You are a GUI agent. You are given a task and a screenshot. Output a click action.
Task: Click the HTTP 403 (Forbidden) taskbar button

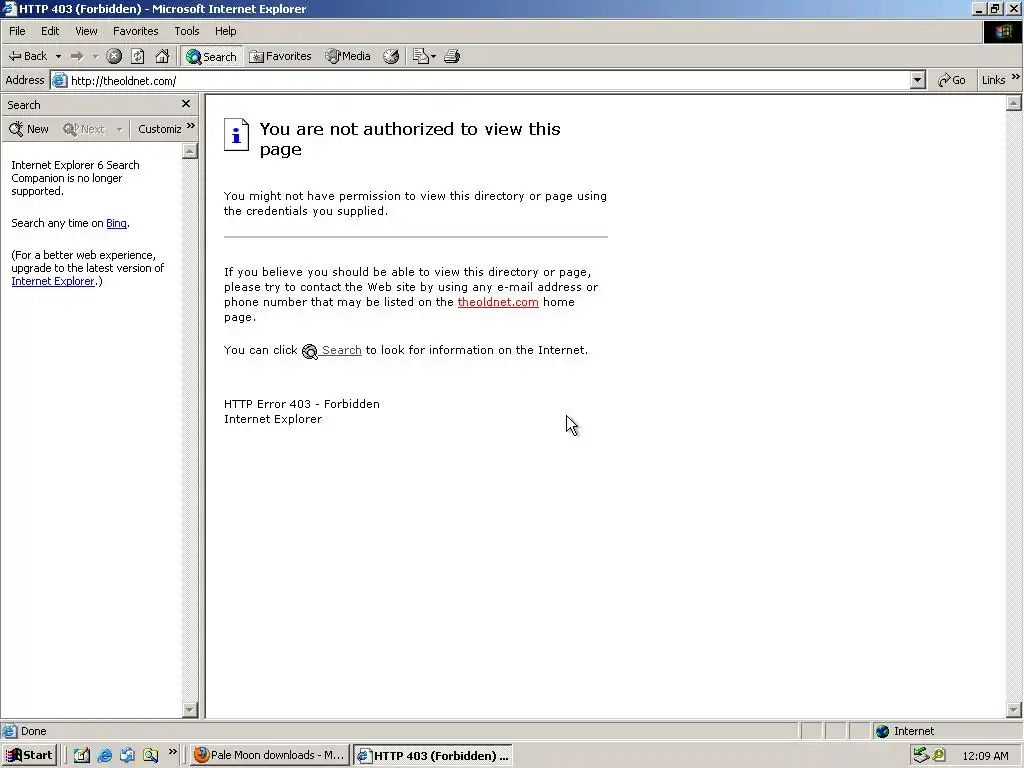tap(432, 756)
